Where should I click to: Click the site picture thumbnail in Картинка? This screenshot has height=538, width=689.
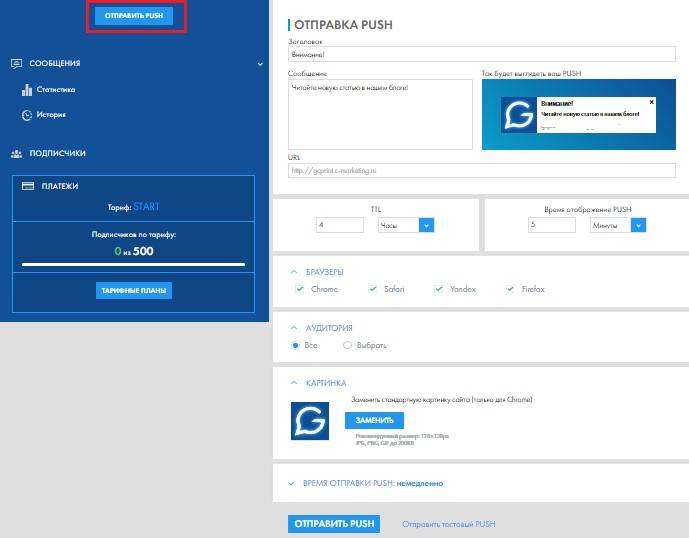(x=310, y=421)
